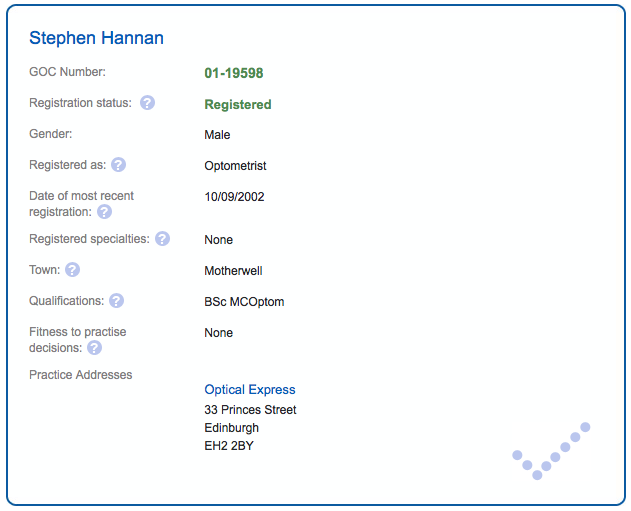Select the Stephen Hannan name heading

pos(97,38)
